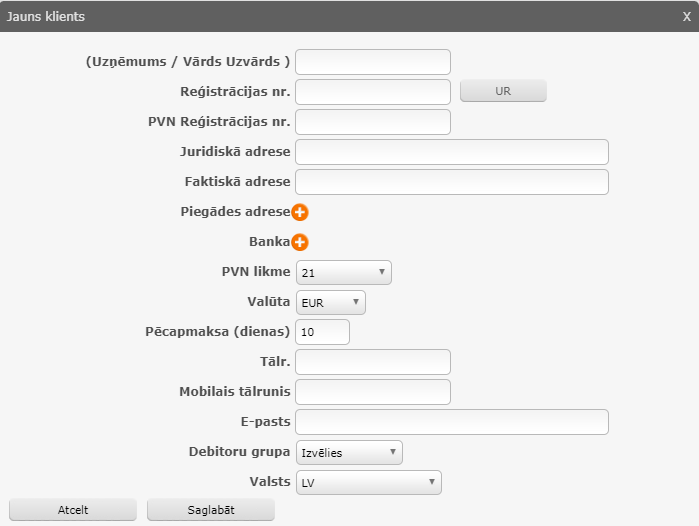Click the Saglabāt save button
Viewport: 699px width, 526px height.
point(210,509)
